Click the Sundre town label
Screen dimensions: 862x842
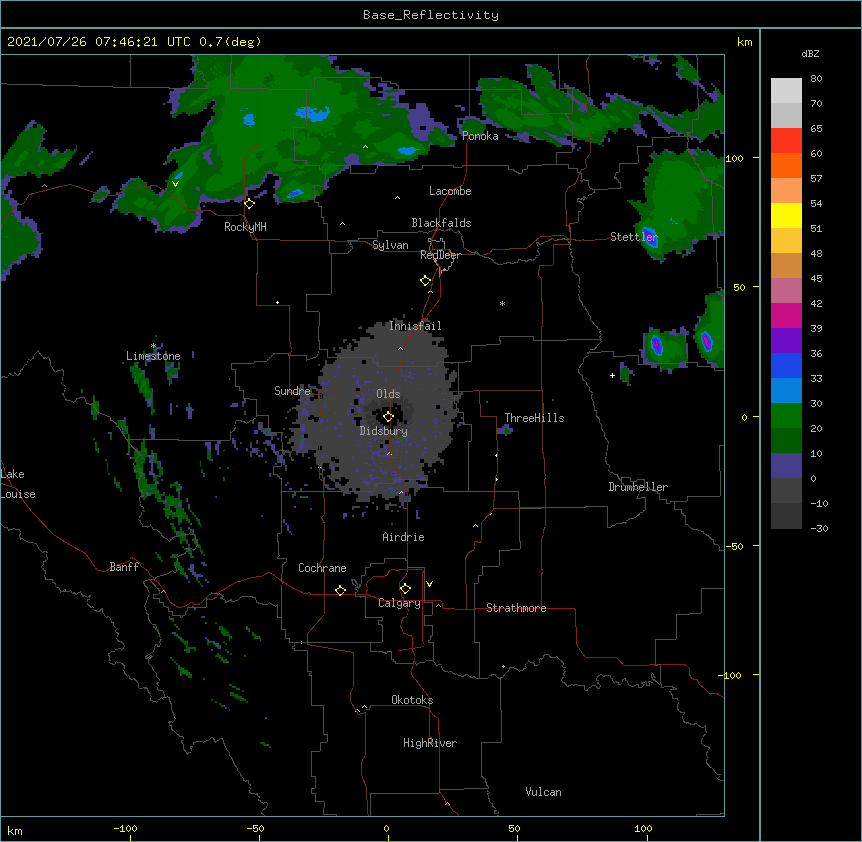pos(292,391)
